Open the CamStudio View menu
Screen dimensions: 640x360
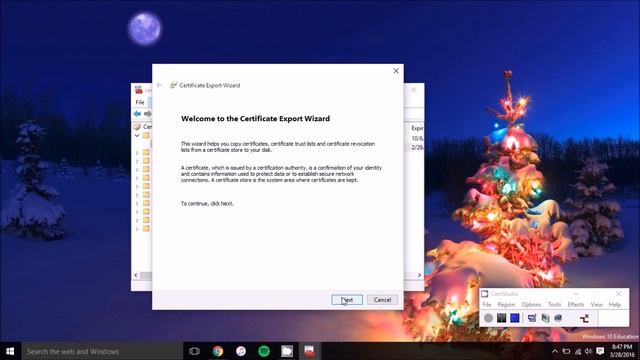596,304
